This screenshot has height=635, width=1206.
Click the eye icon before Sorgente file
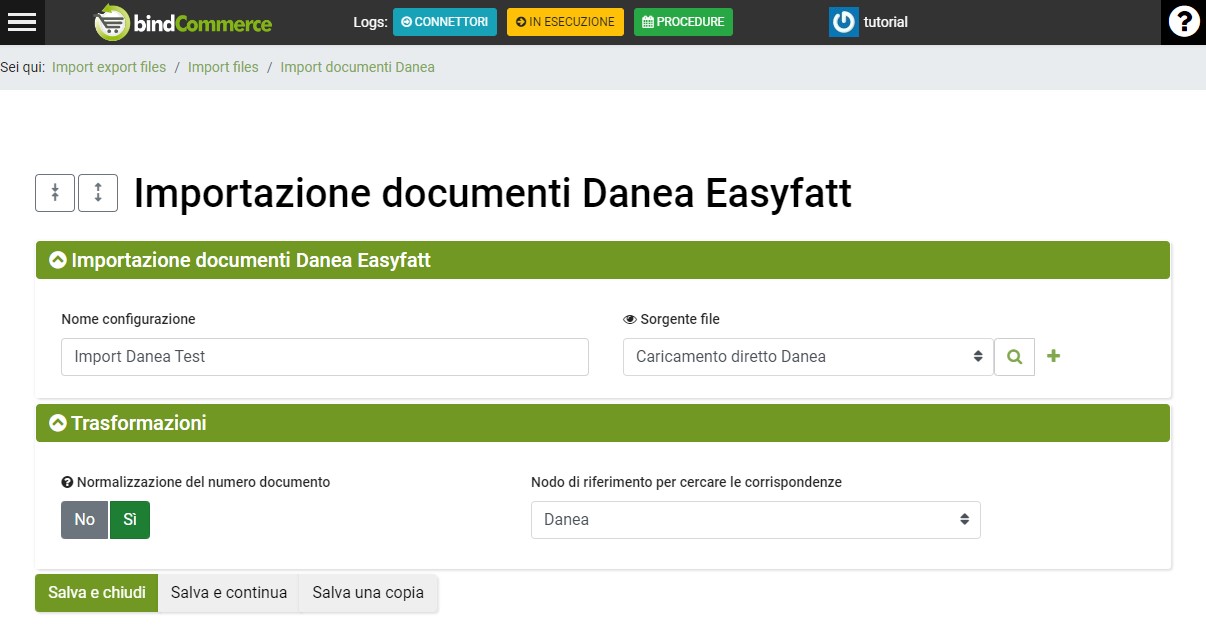pos(629,318)
